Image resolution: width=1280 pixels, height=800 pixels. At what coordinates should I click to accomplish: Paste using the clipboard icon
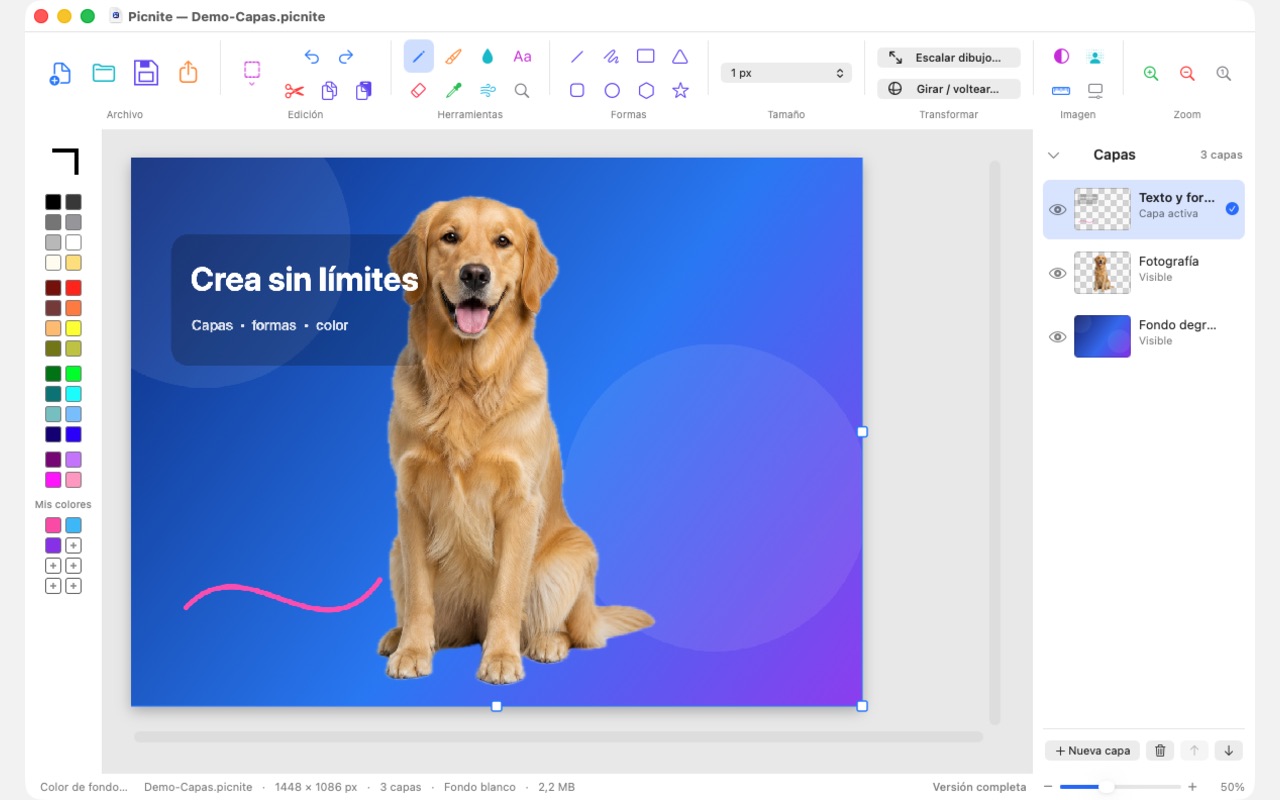coord(363,91)
